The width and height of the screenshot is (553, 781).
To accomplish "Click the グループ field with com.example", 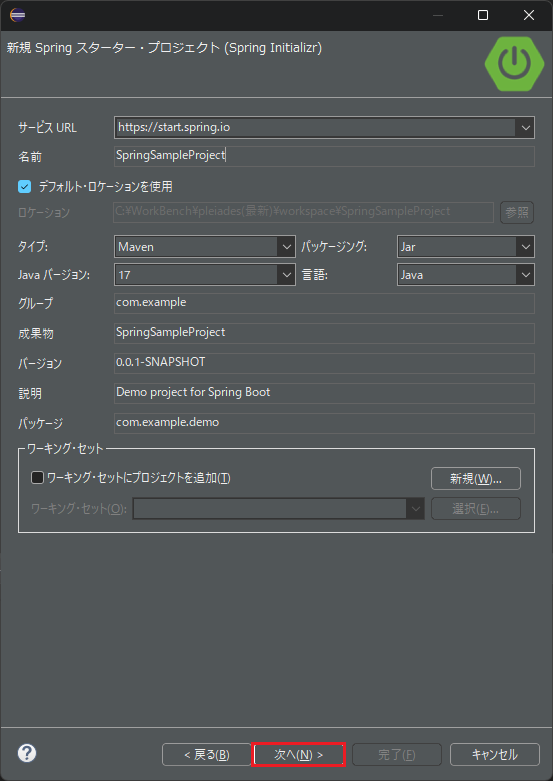I will point(324,303).
